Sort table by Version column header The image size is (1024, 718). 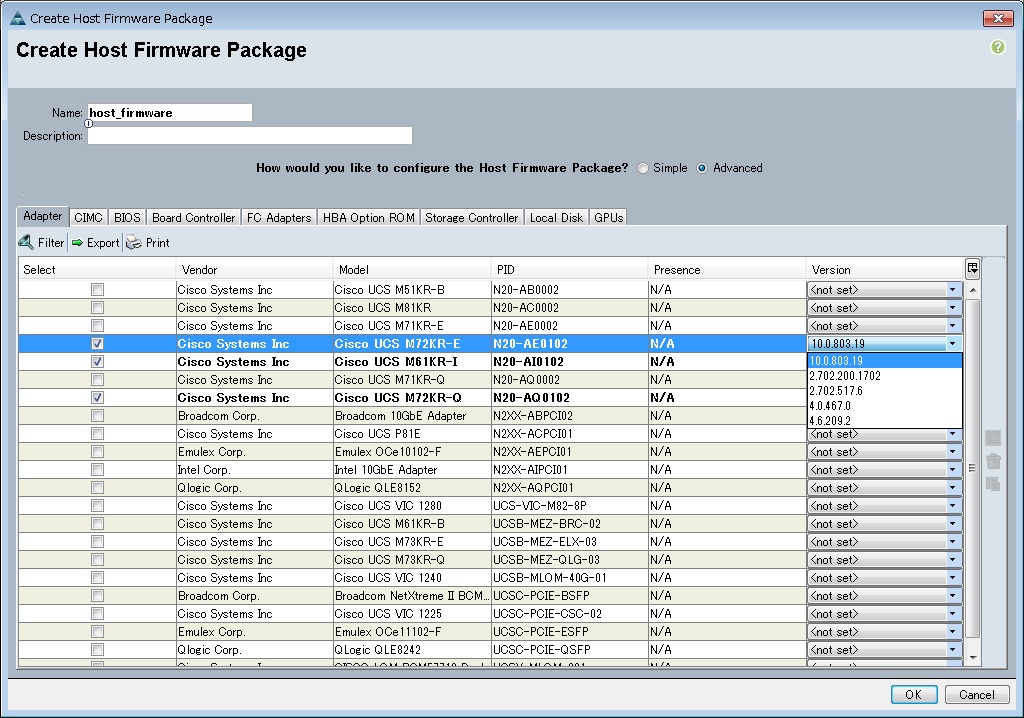[885, 269]
